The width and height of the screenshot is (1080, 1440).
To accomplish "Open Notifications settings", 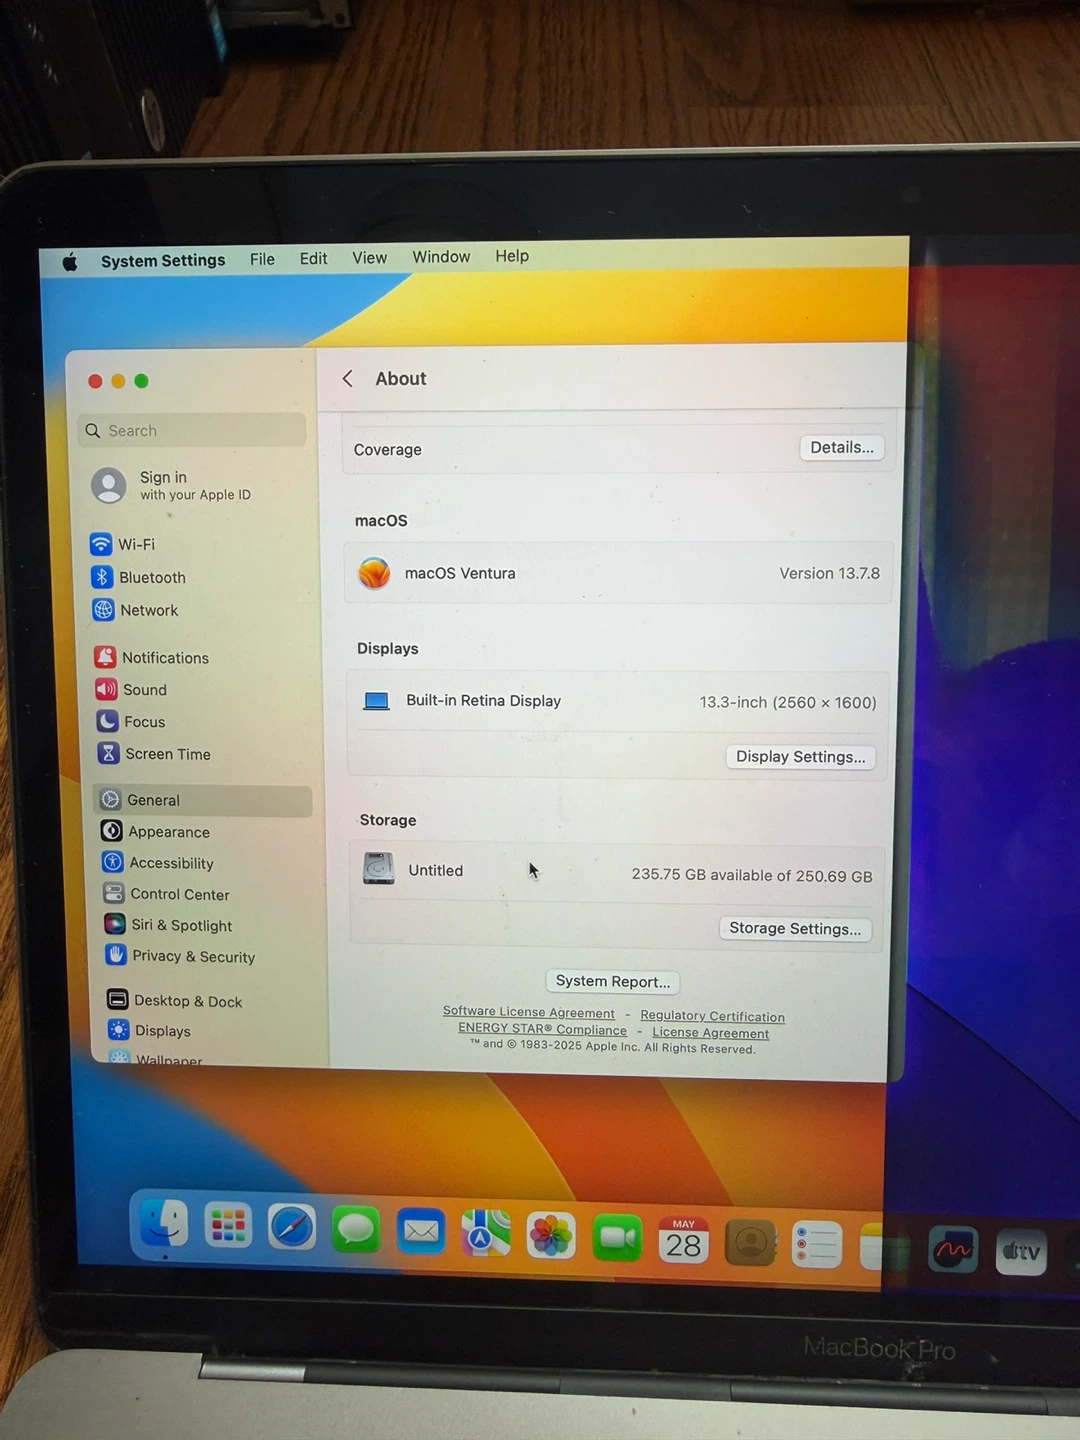I will pyautogui.click(x=152, y=657).
